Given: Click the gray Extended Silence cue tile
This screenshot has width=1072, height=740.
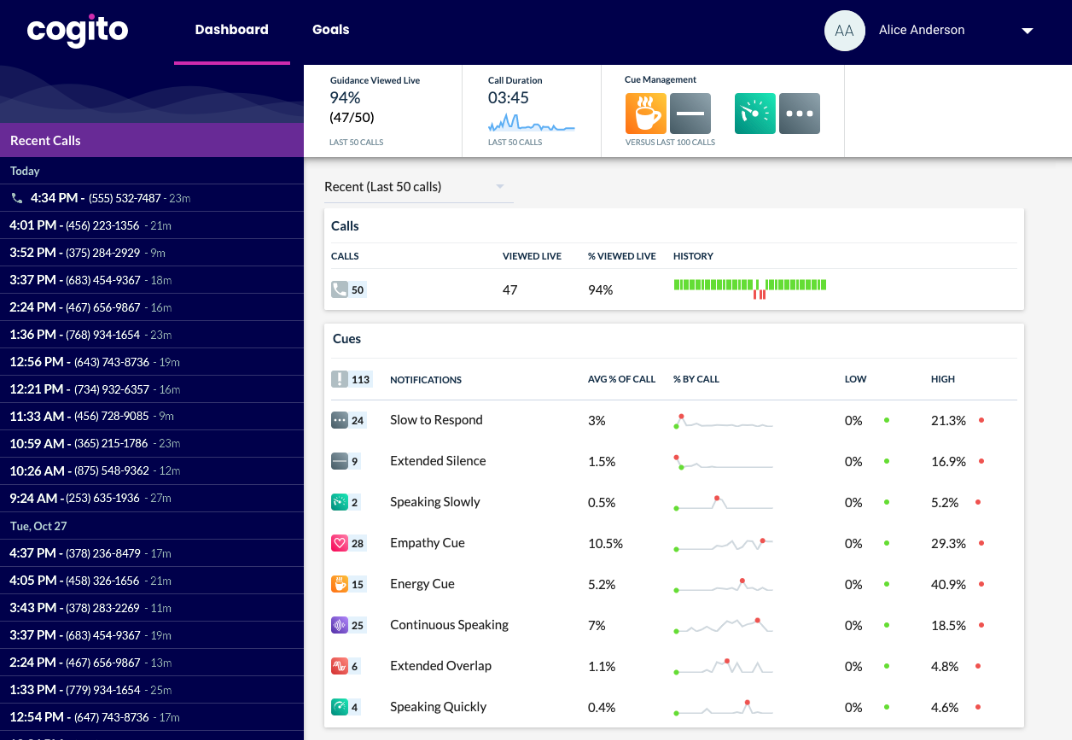Looking at the screenshot, I should click(690, 113).
